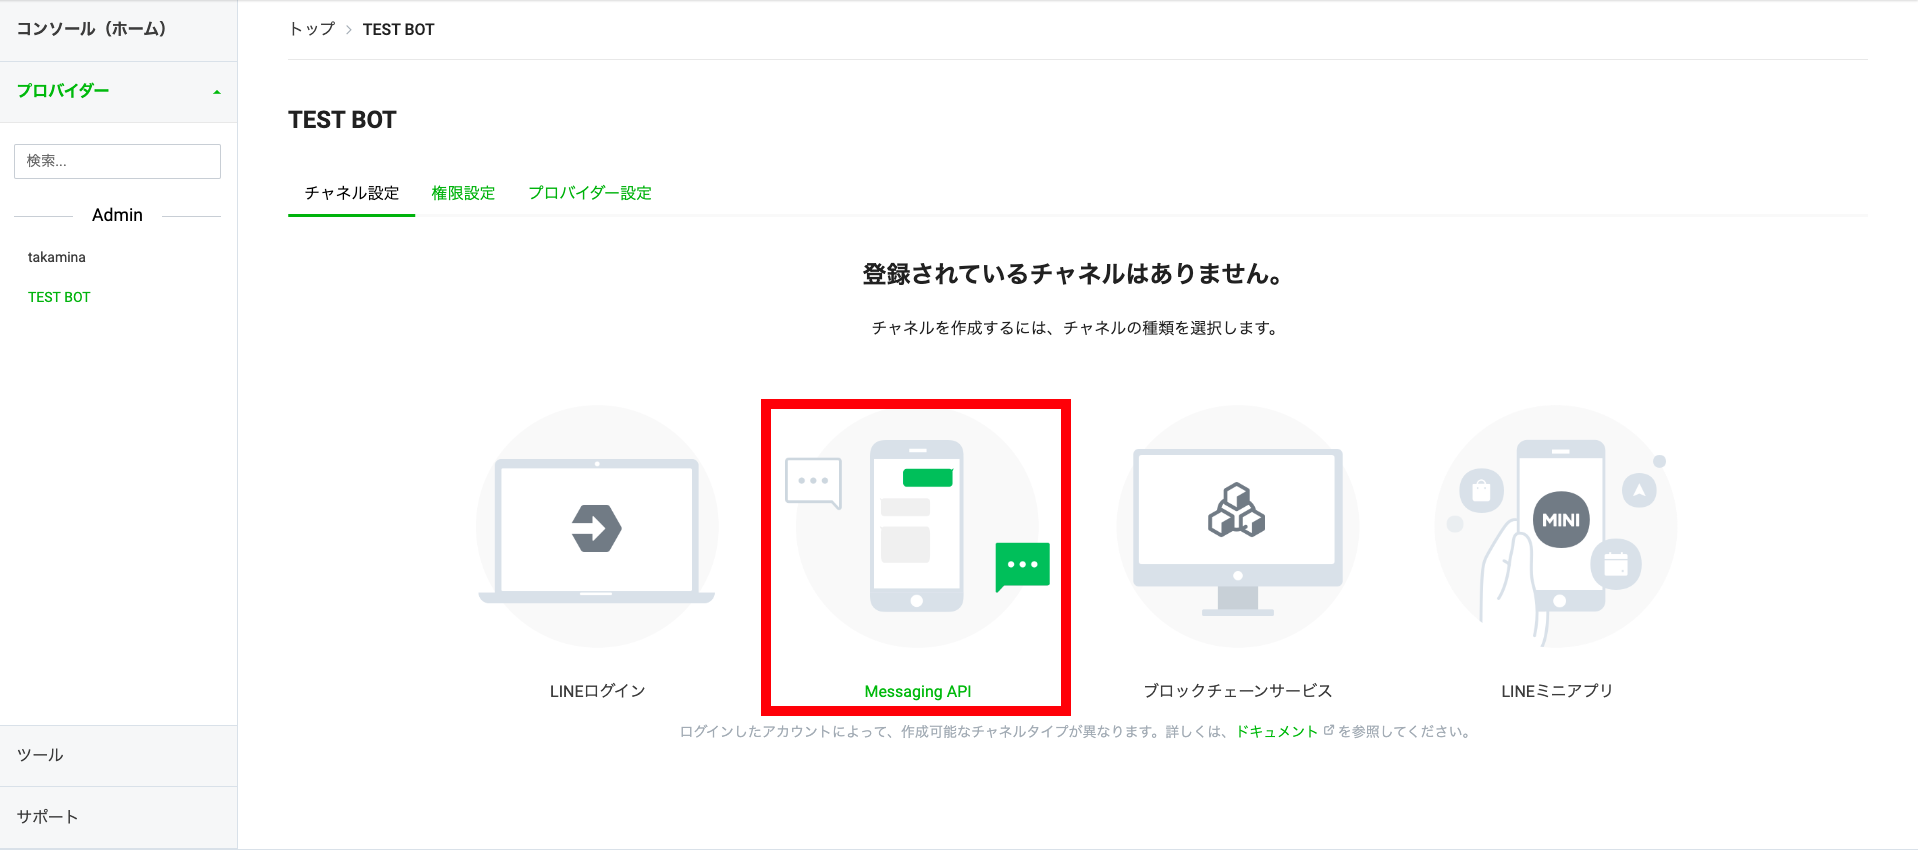
Task: Open the ツール sidebar section
Action: [118, 756]
